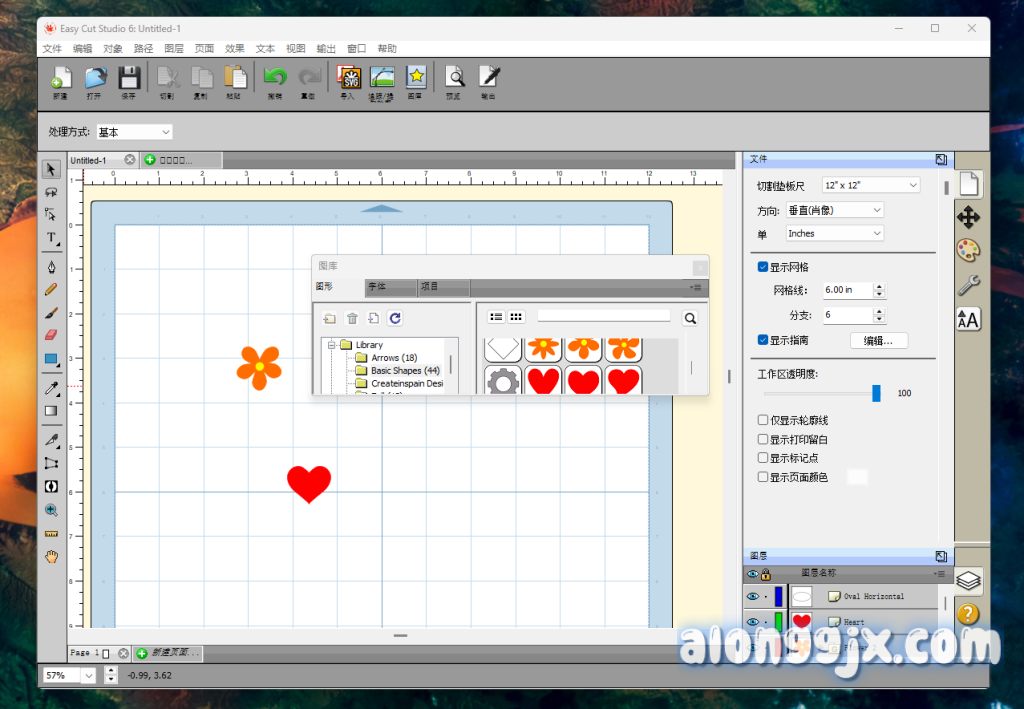Select the Basic Shapes (44) folder
The height and width of the screenshot is (709, 1024).
pyautogui.click(x=404, y=371)
